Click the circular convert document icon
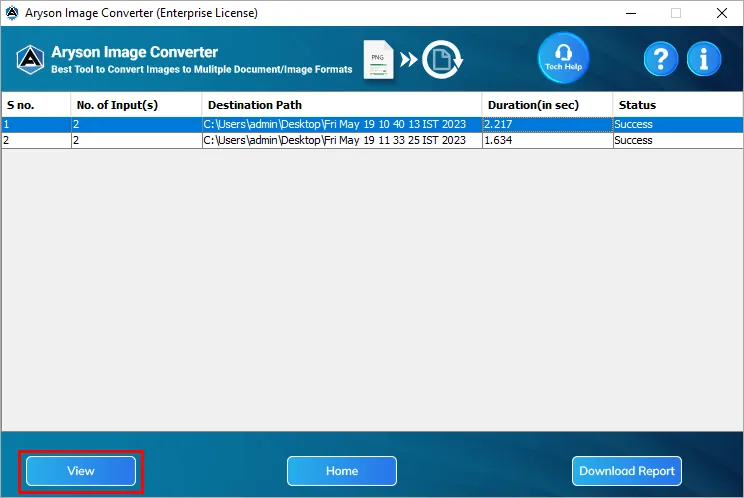The image size is (744, 498). coord(442,60)
